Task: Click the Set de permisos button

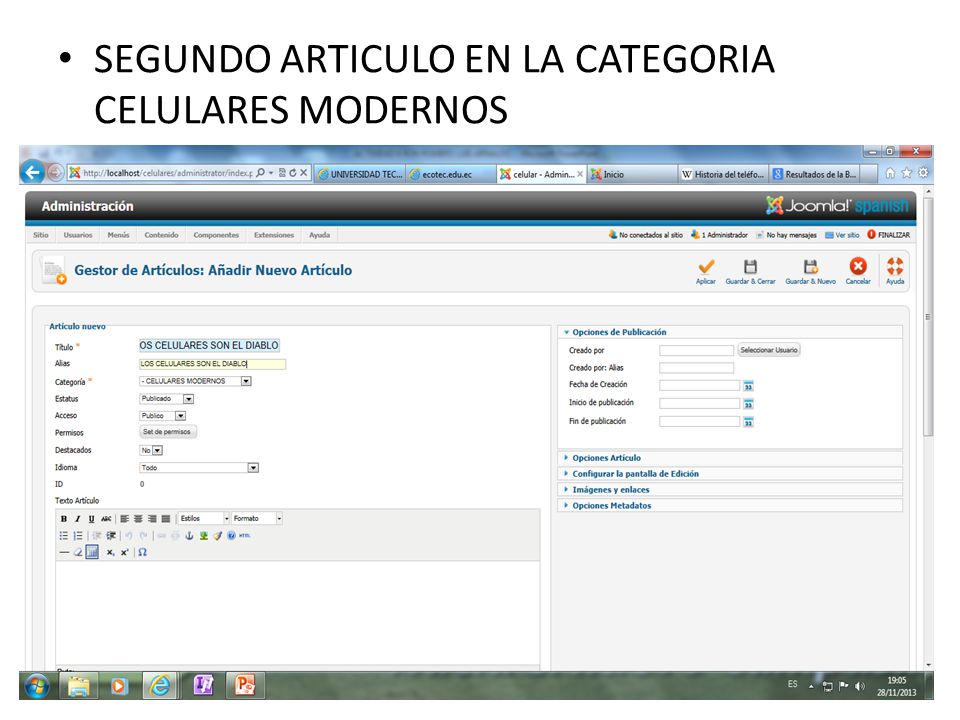Action: (167, 432)
